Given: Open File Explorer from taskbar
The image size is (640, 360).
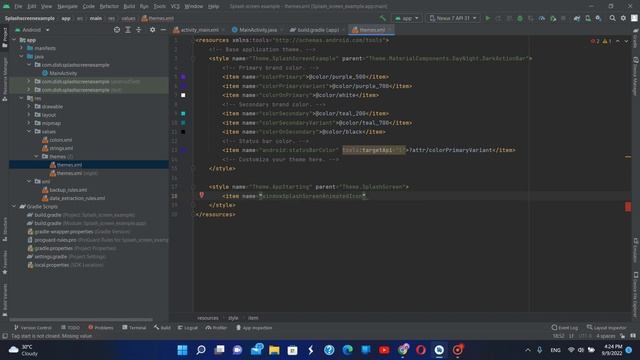Looking at the screenshot, I should click(274, 350).
